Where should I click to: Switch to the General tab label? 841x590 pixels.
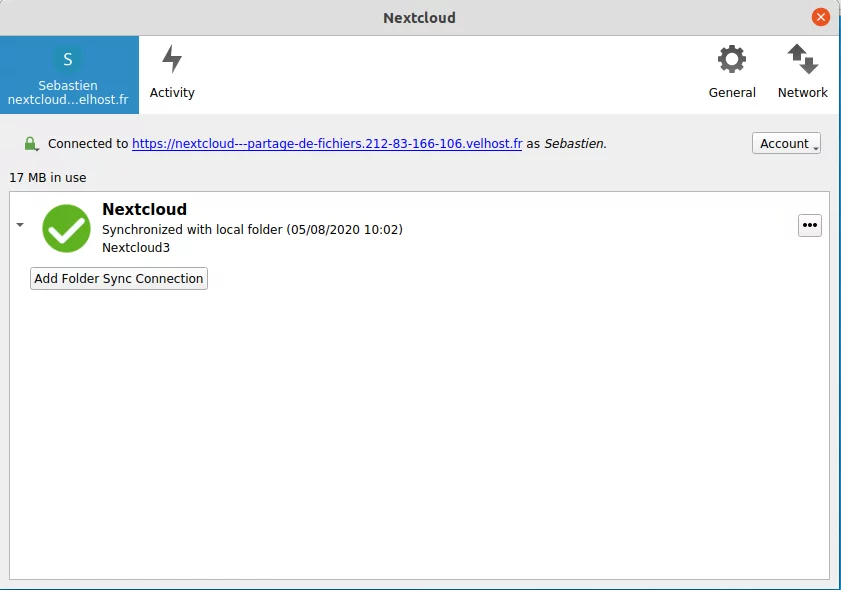732,92
